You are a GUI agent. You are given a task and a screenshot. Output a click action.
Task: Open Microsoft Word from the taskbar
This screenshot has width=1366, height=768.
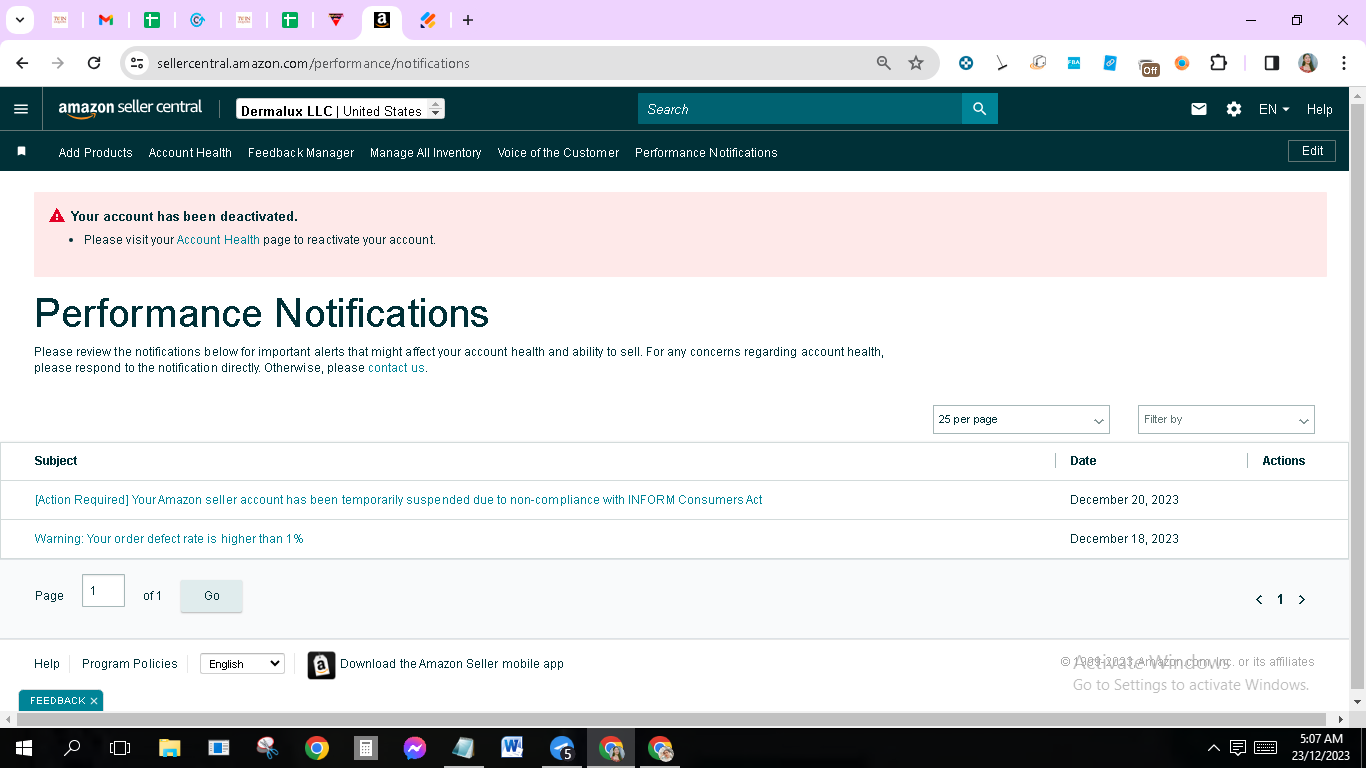(513, 748)
